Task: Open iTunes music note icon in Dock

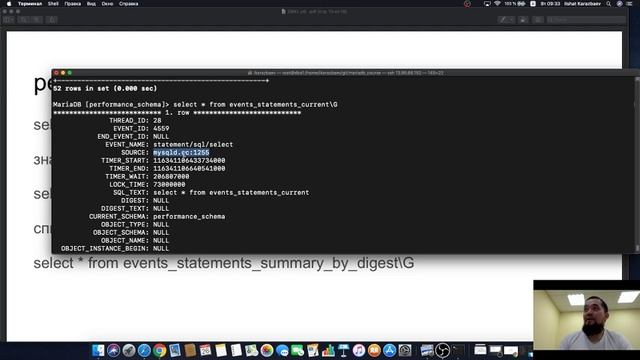Action: coord(359,350)
